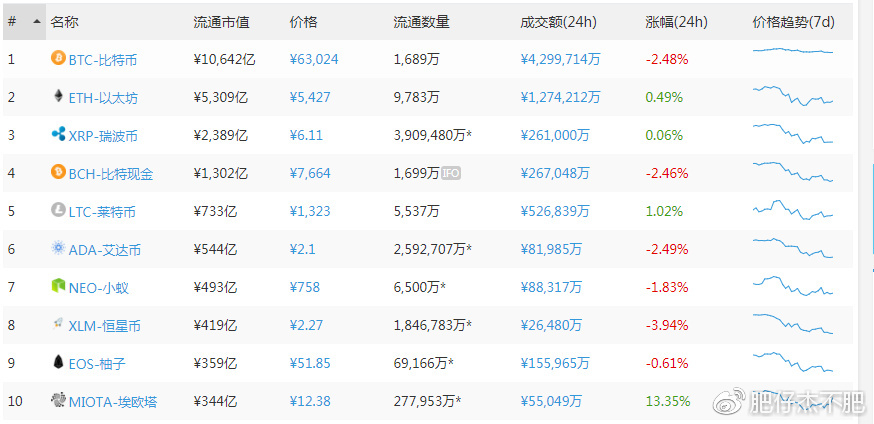Open the NEO-小蚁 link

coord(99,288)
